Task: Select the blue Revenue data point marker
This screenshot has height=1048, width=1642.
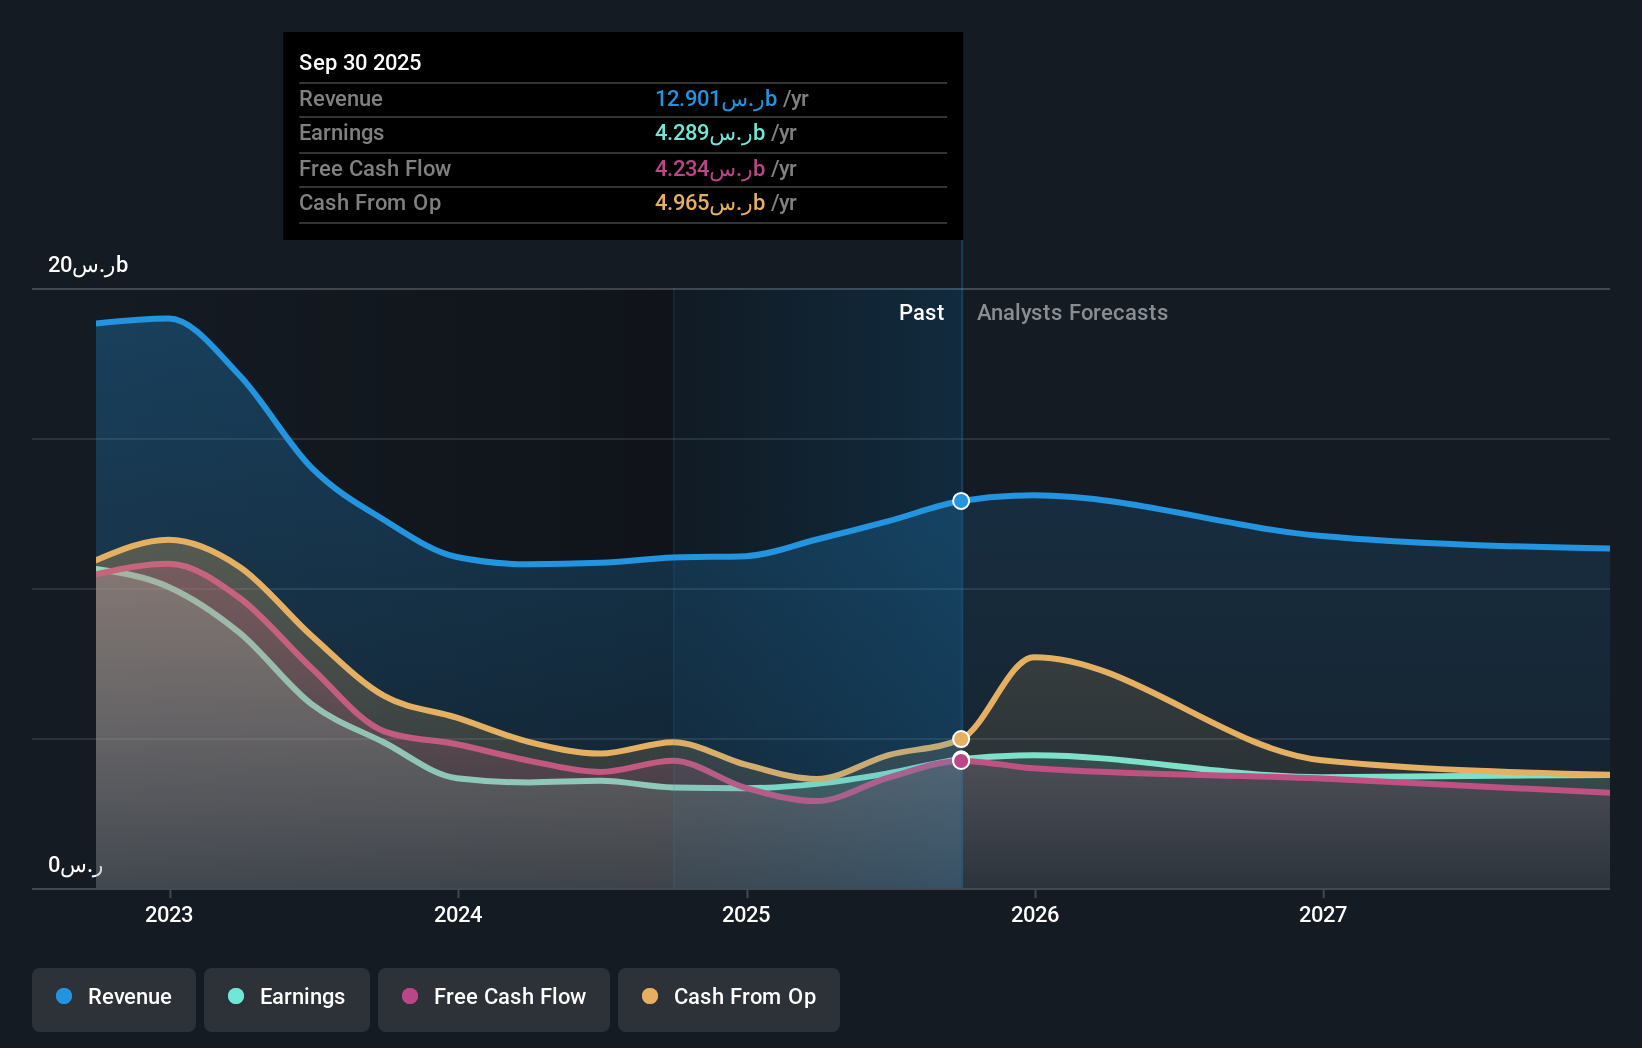Action: click(x=961, y=501)
